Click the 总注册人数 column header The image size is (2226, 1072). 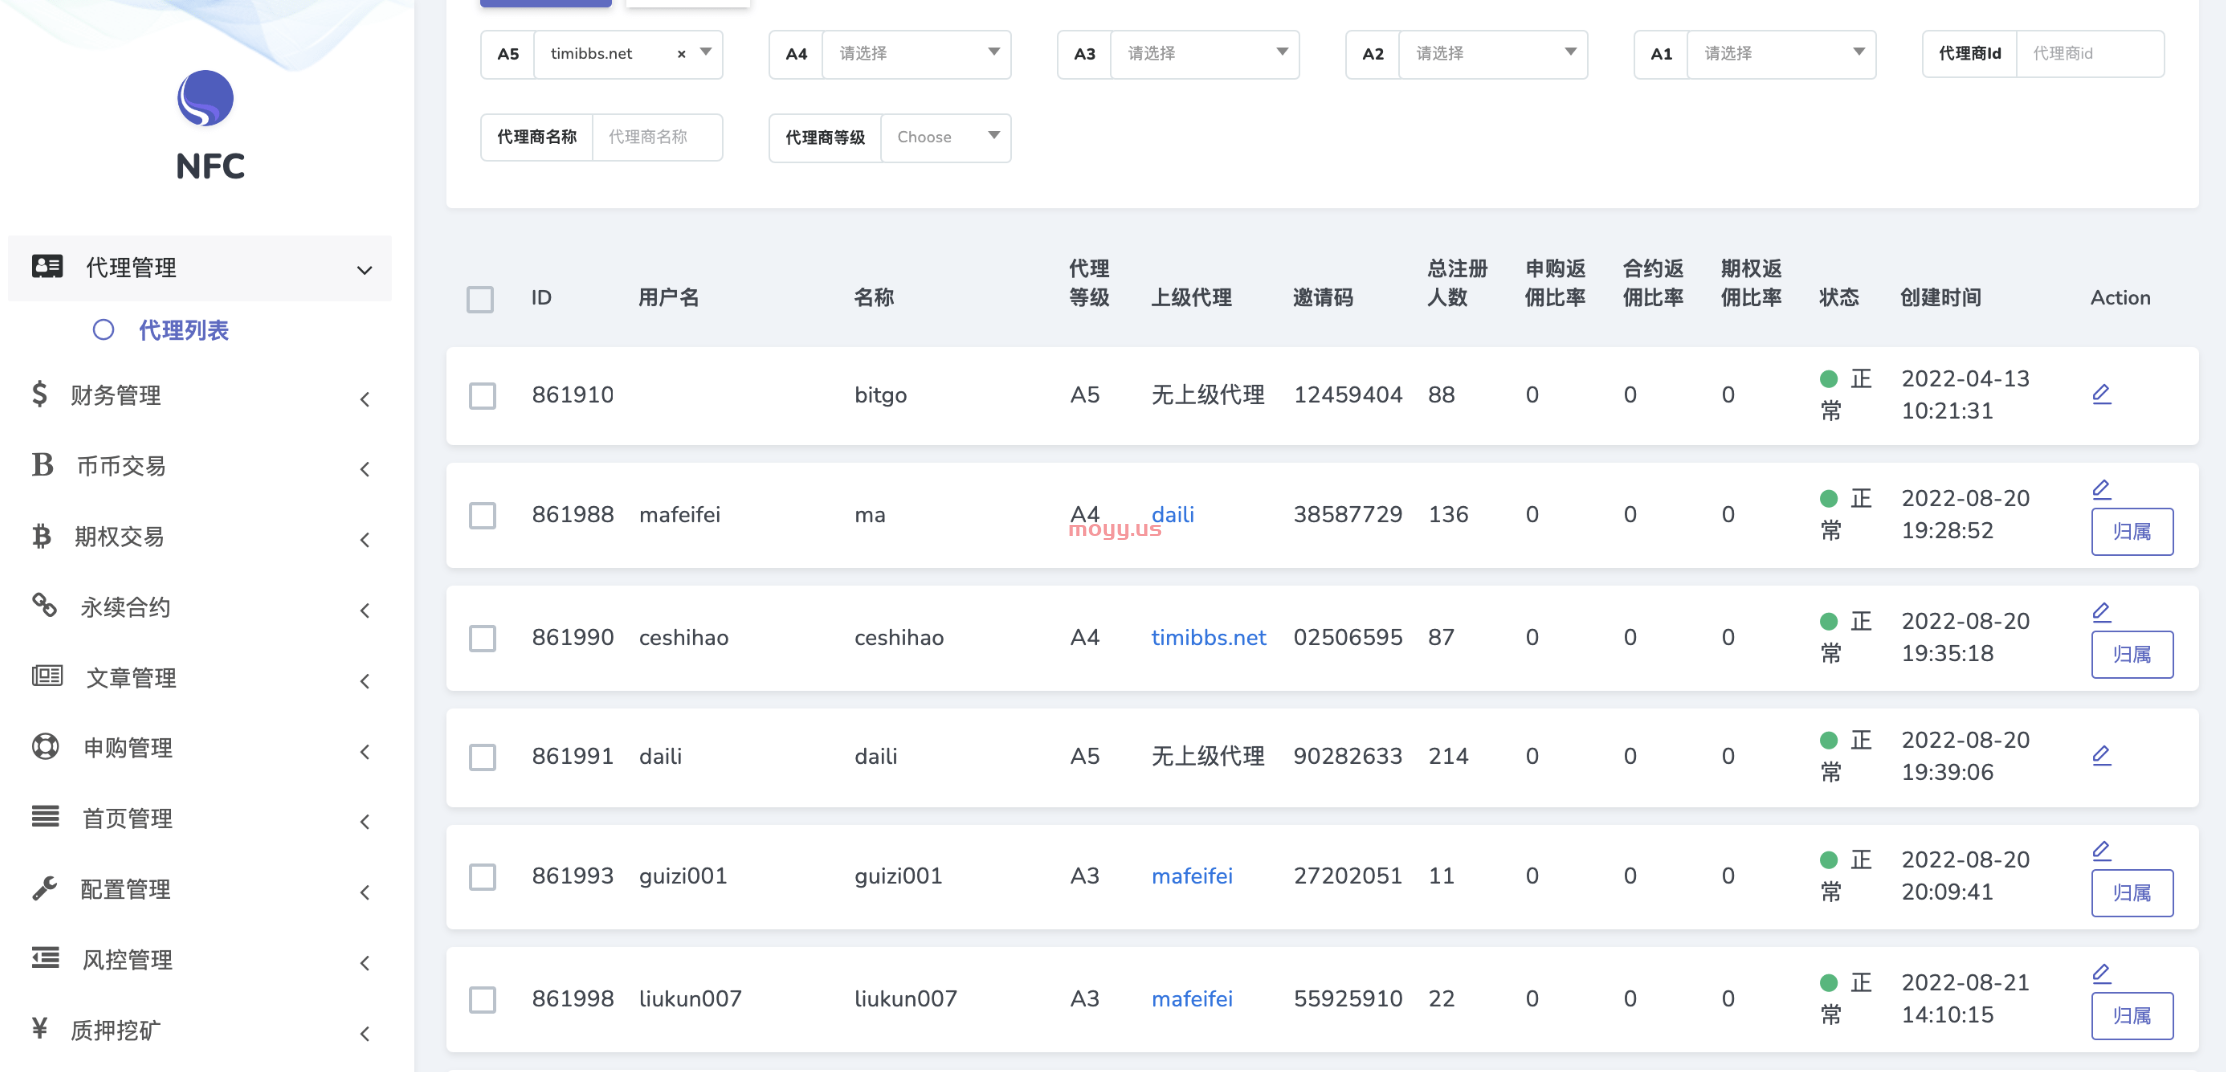click(1457, 283)
